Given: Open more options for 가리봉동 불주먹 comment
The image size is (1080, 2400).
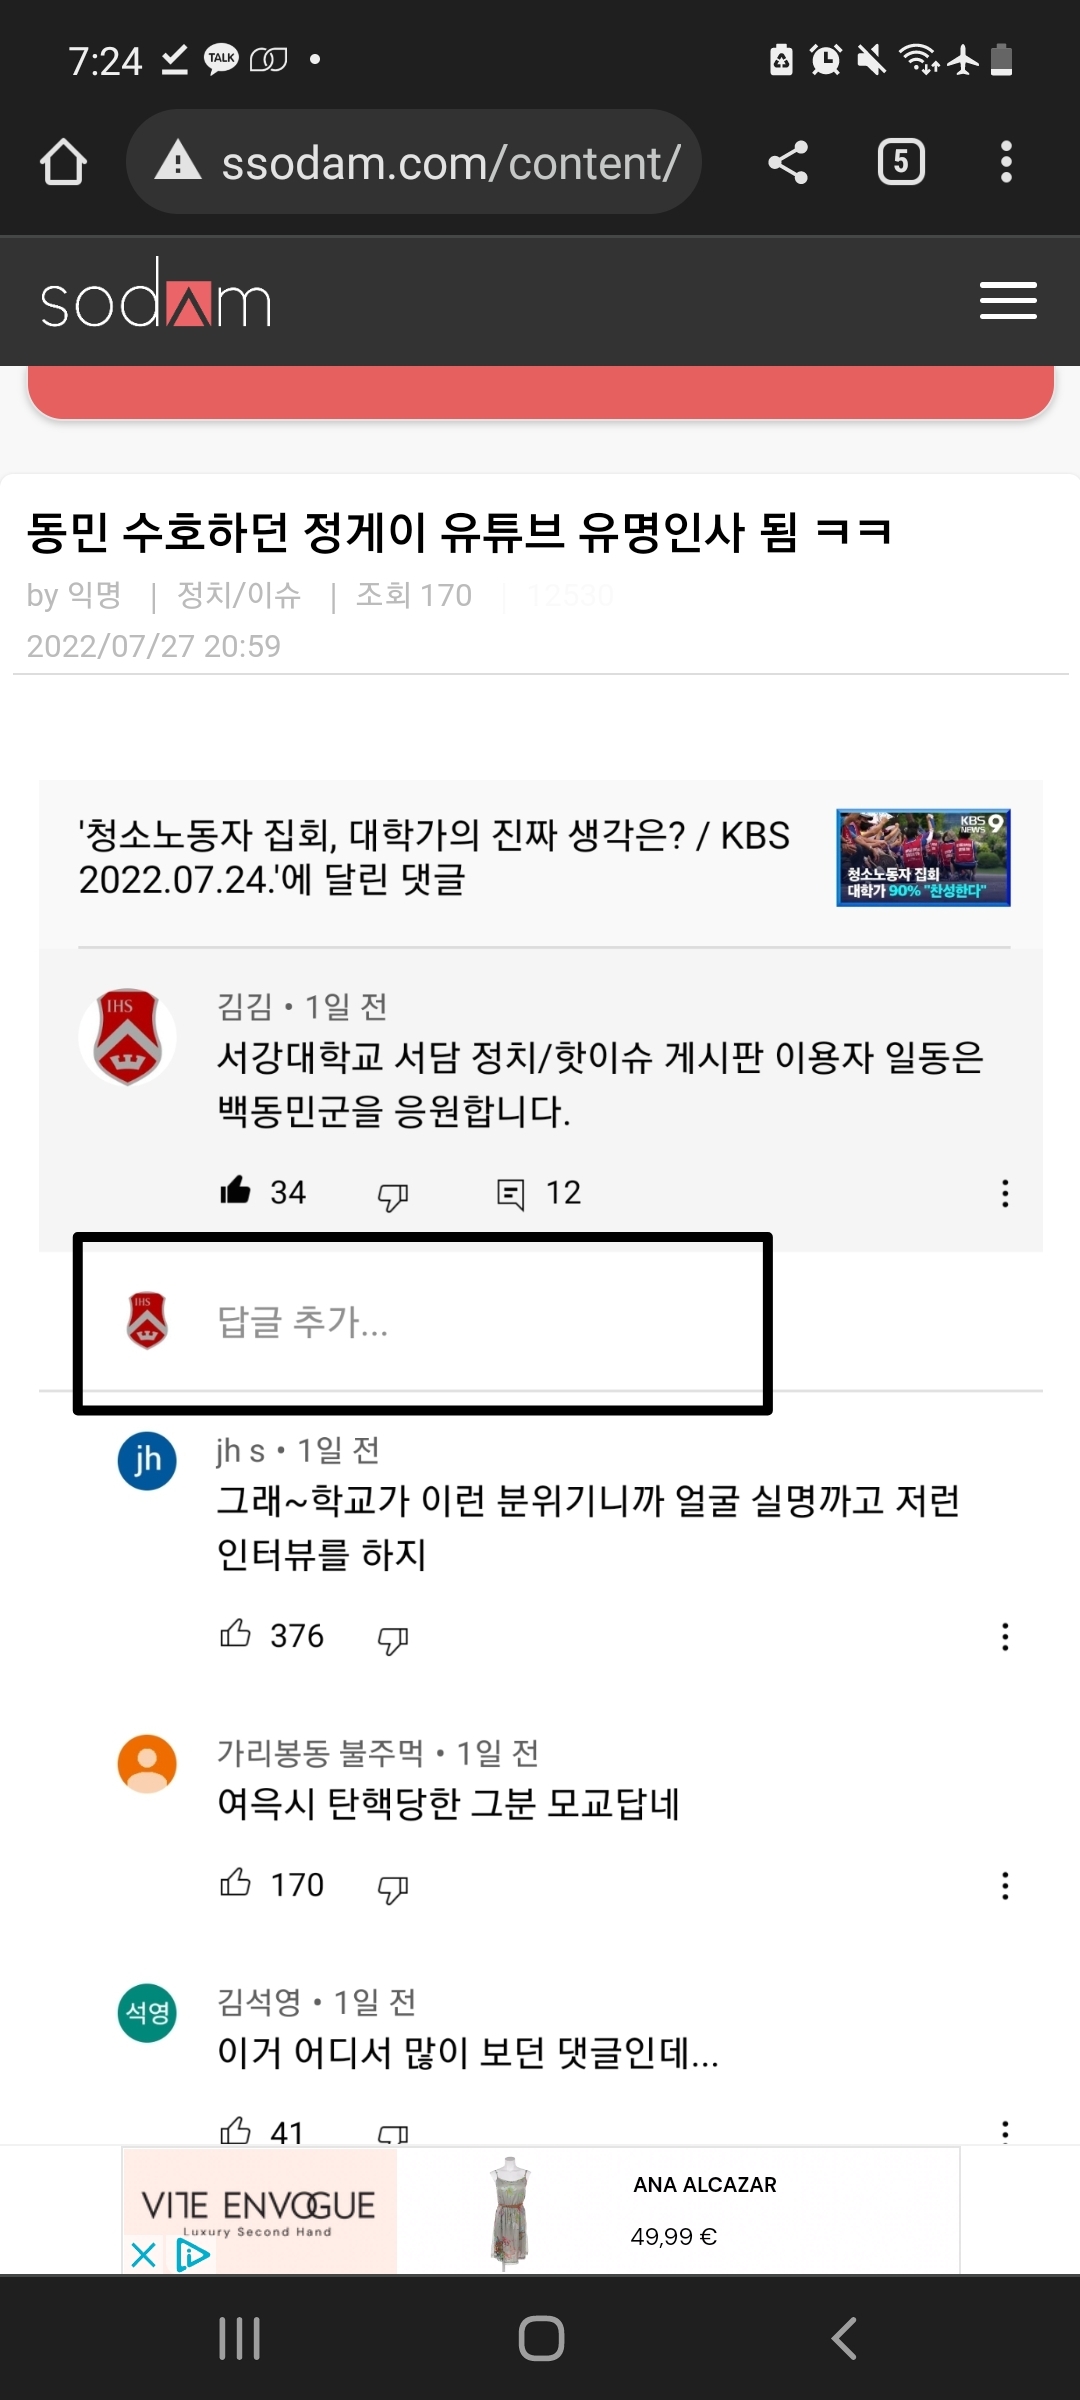Looking at the screenshot, I should click(1005, 1886).
